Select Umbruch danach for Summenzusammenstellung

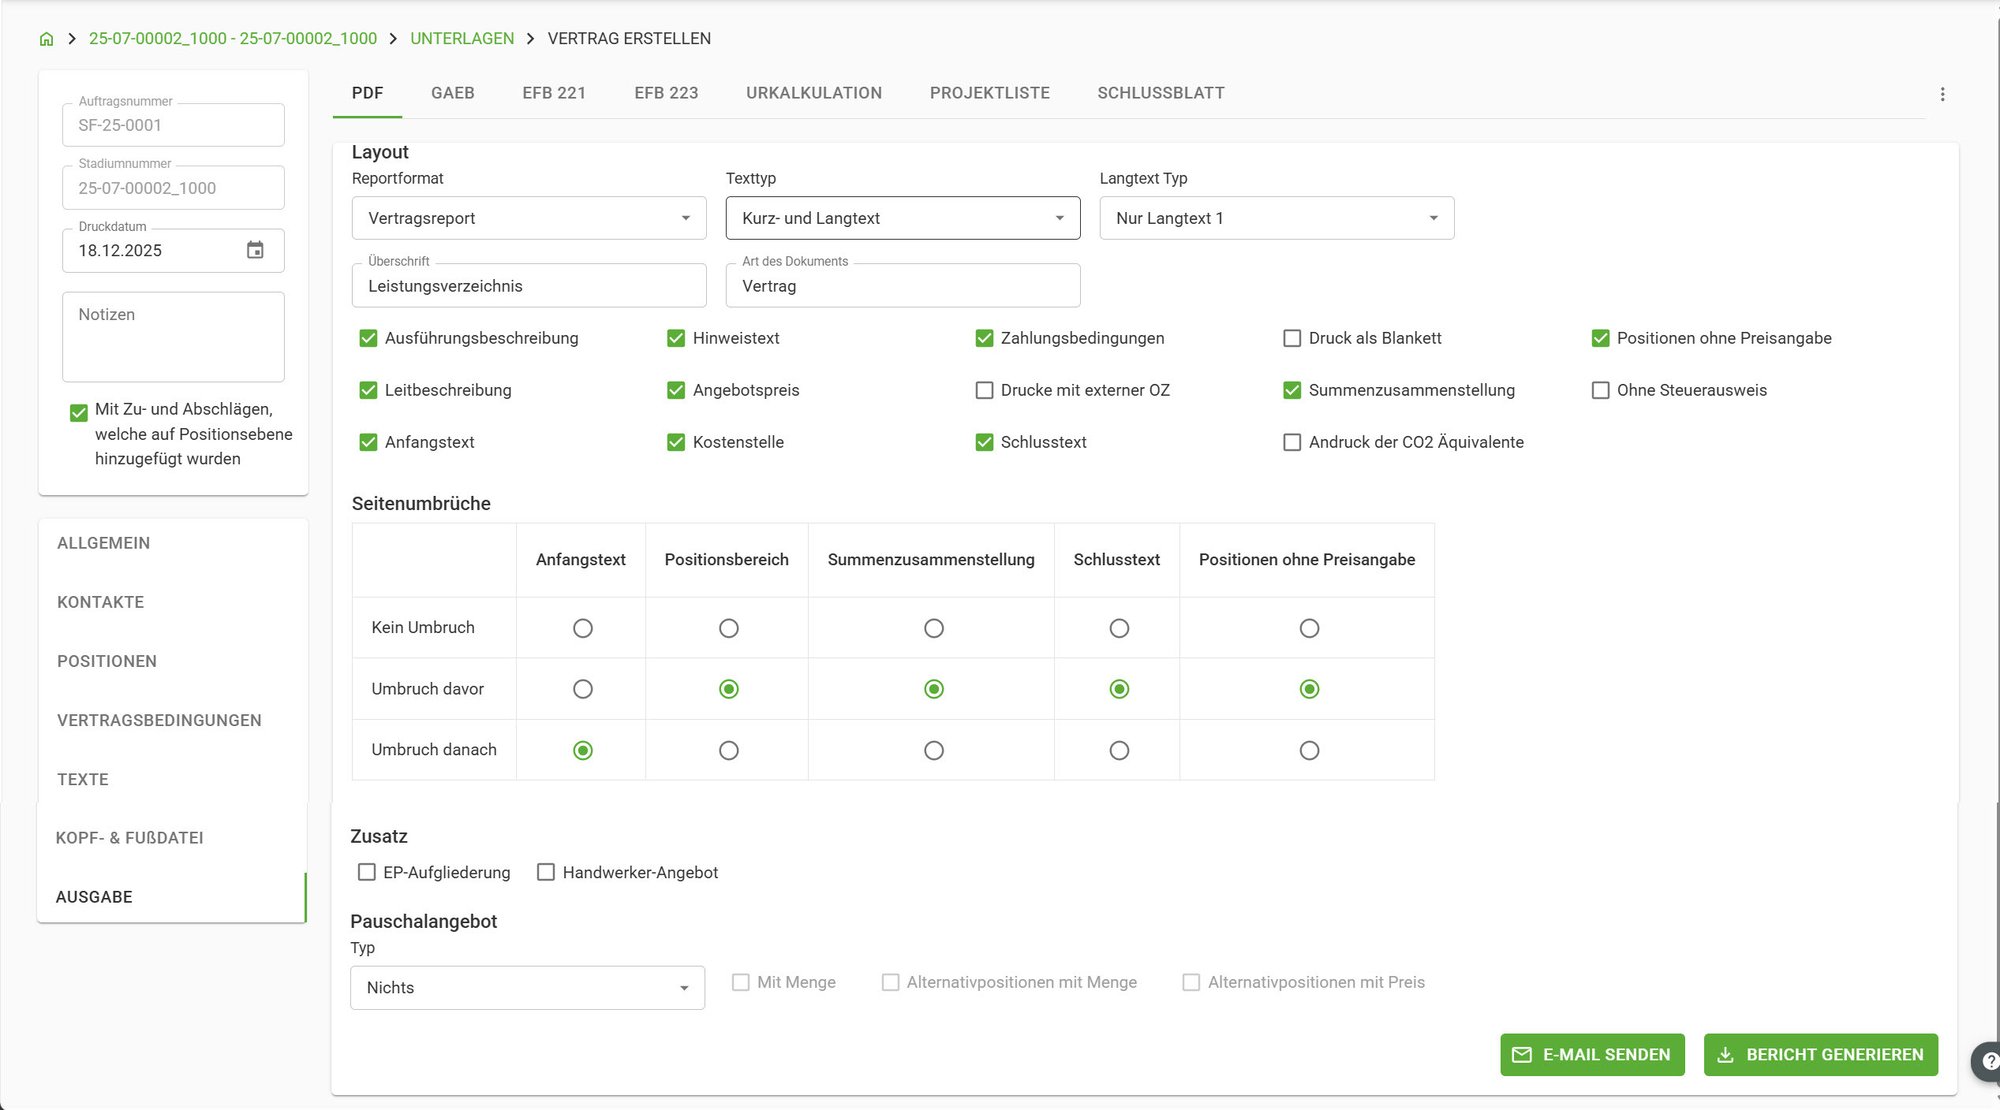(x=933, y=750)
